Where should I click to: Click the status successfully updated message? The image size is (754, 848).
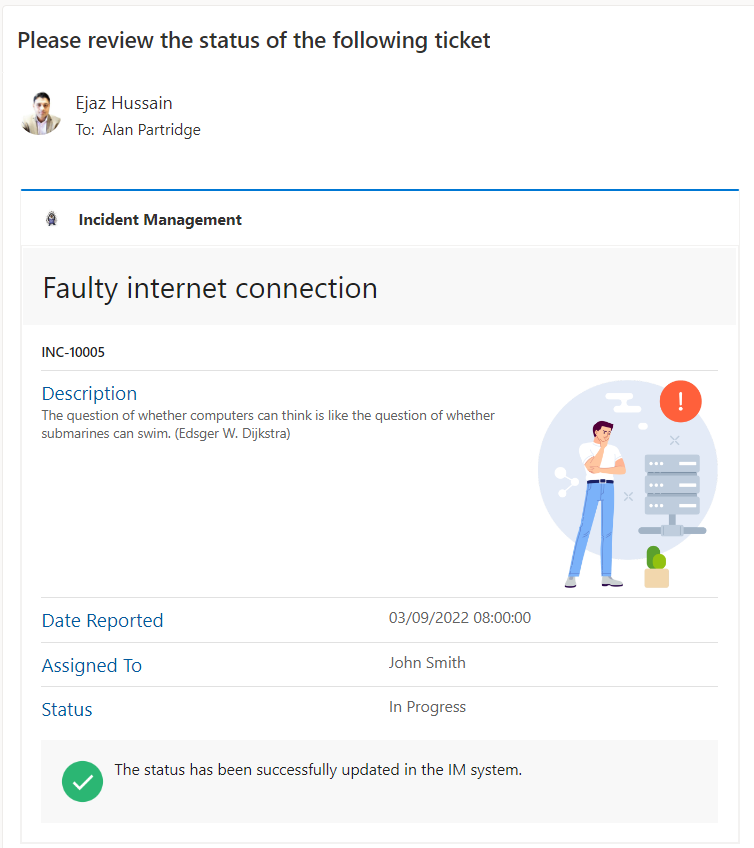[x=318, y=770]
